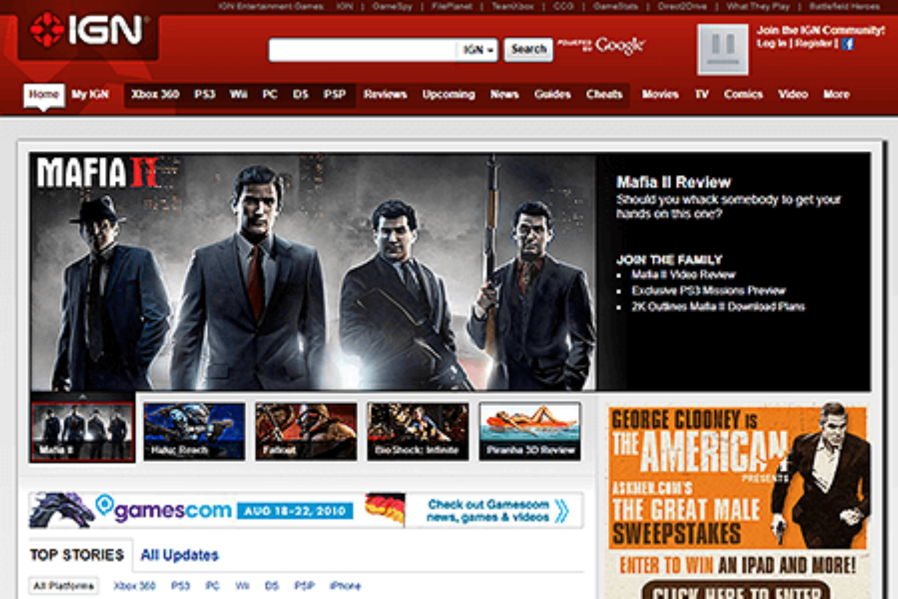The height and width of the screenshot is (599, 898).
Task: Click GameSpy link in top bar
Action: 392,6
